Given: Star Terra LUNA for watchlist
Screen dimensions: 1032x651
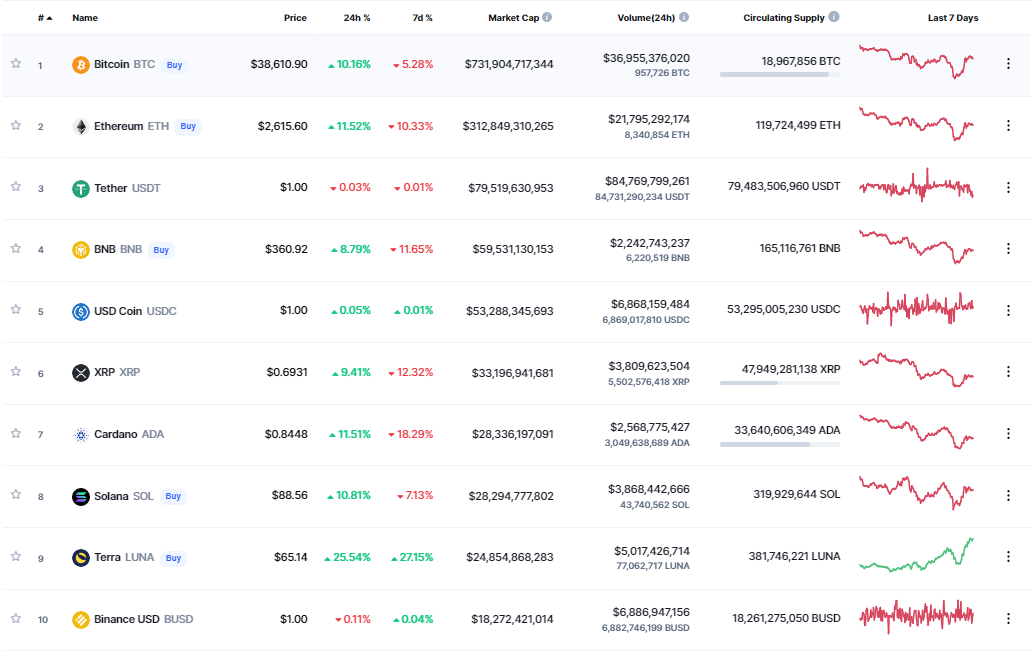Looking at the screenshot, I should click(16, 556).
